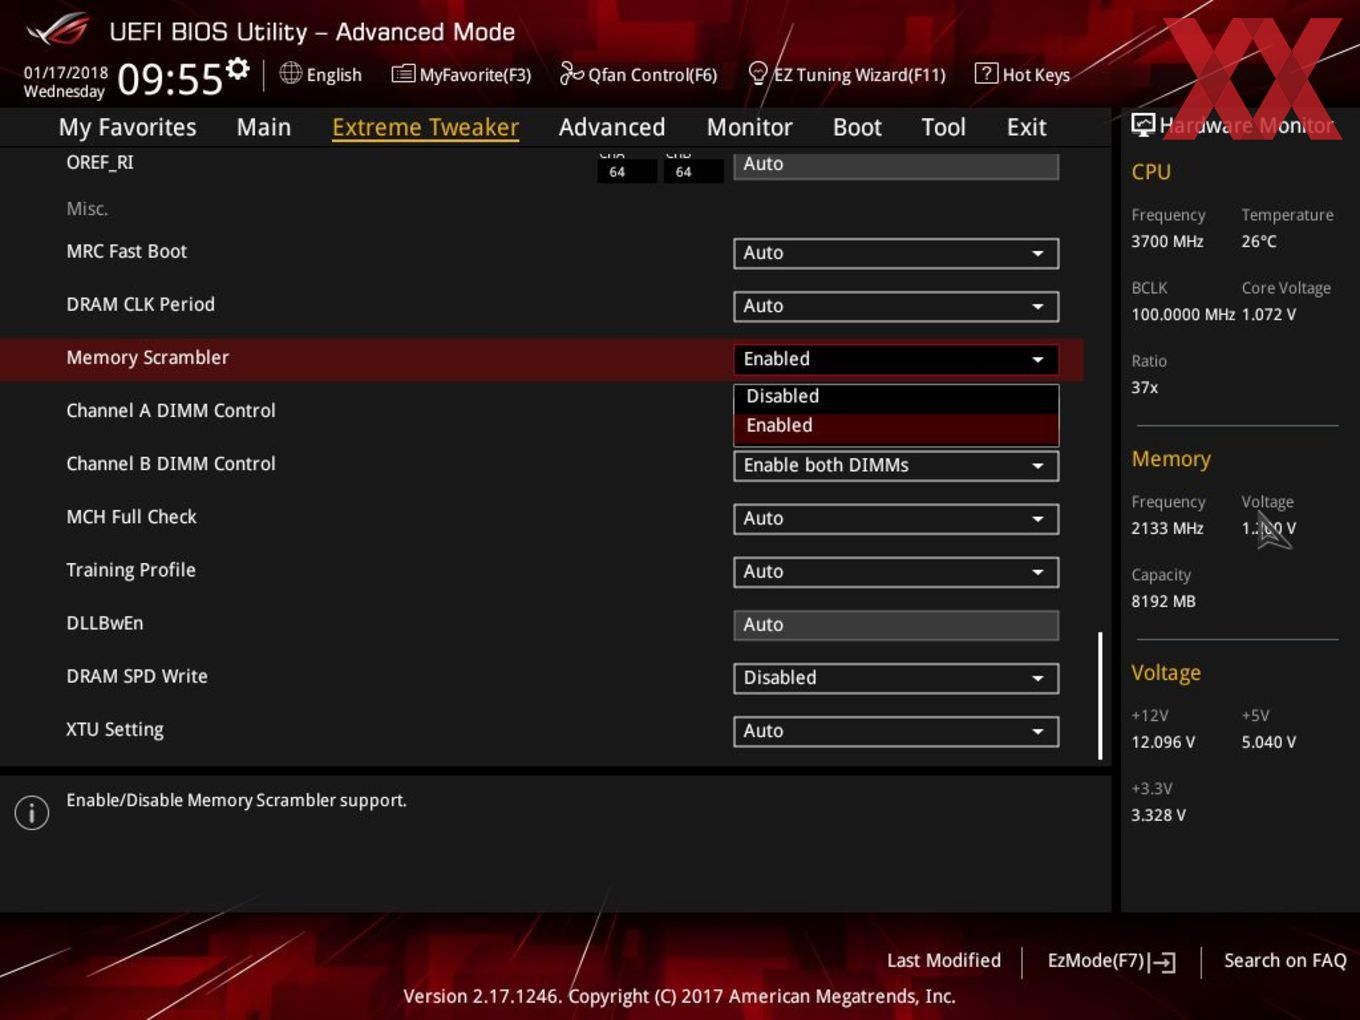Click the EzMode exit arrow icon
Image resolution: width=1360 pixels, height=1020 pixels.
tap(1162, 962)
